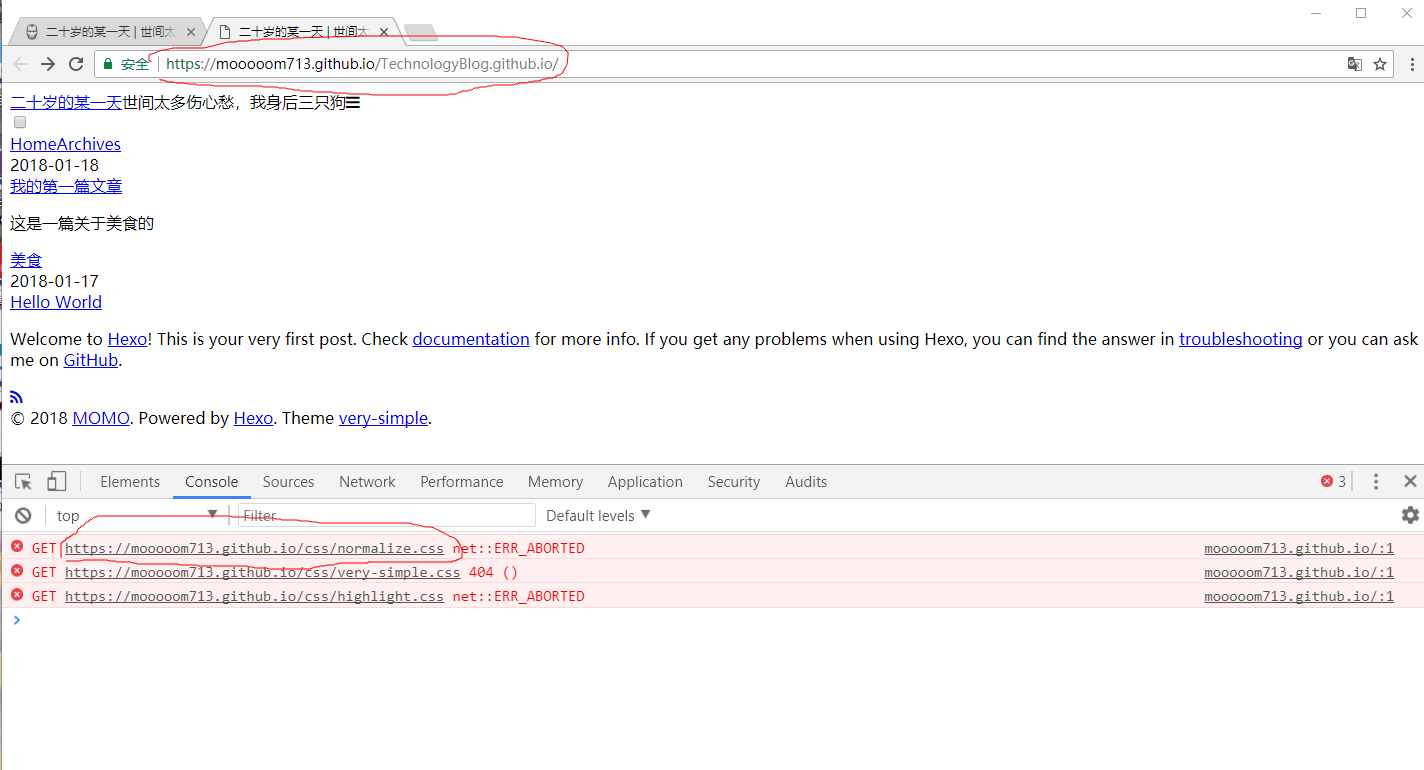Open the troubleshooting link
Image resolution: width=1424 pixels, height=770 pixels.
pos(1240,339)
